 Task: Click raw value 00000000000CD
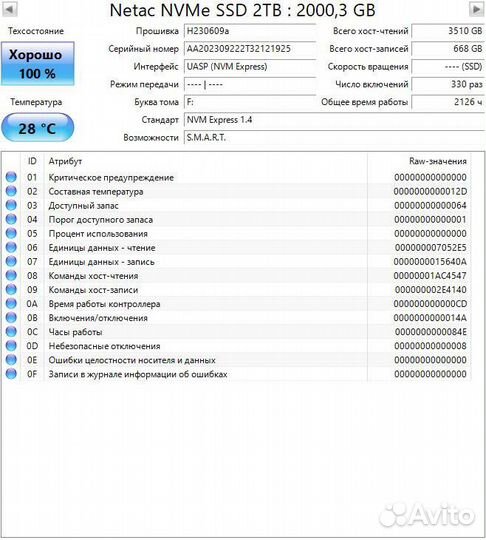(430, 304)
